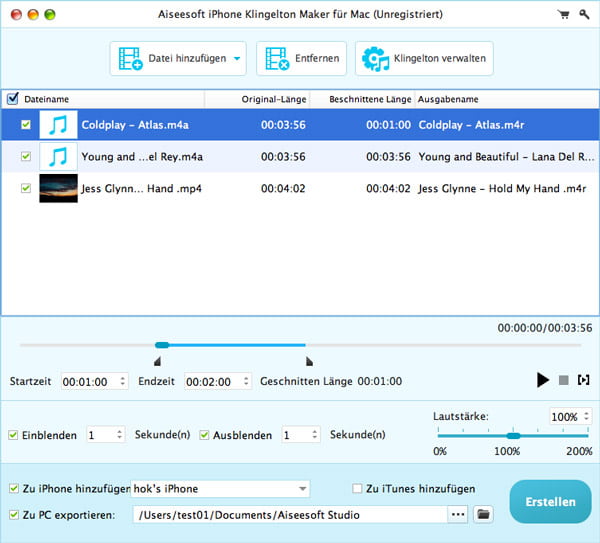Image resolution: width=600 pixels, height=543 pixels.
Task: Toggle the Einblenden checkbox
Action: pos(13,435)
